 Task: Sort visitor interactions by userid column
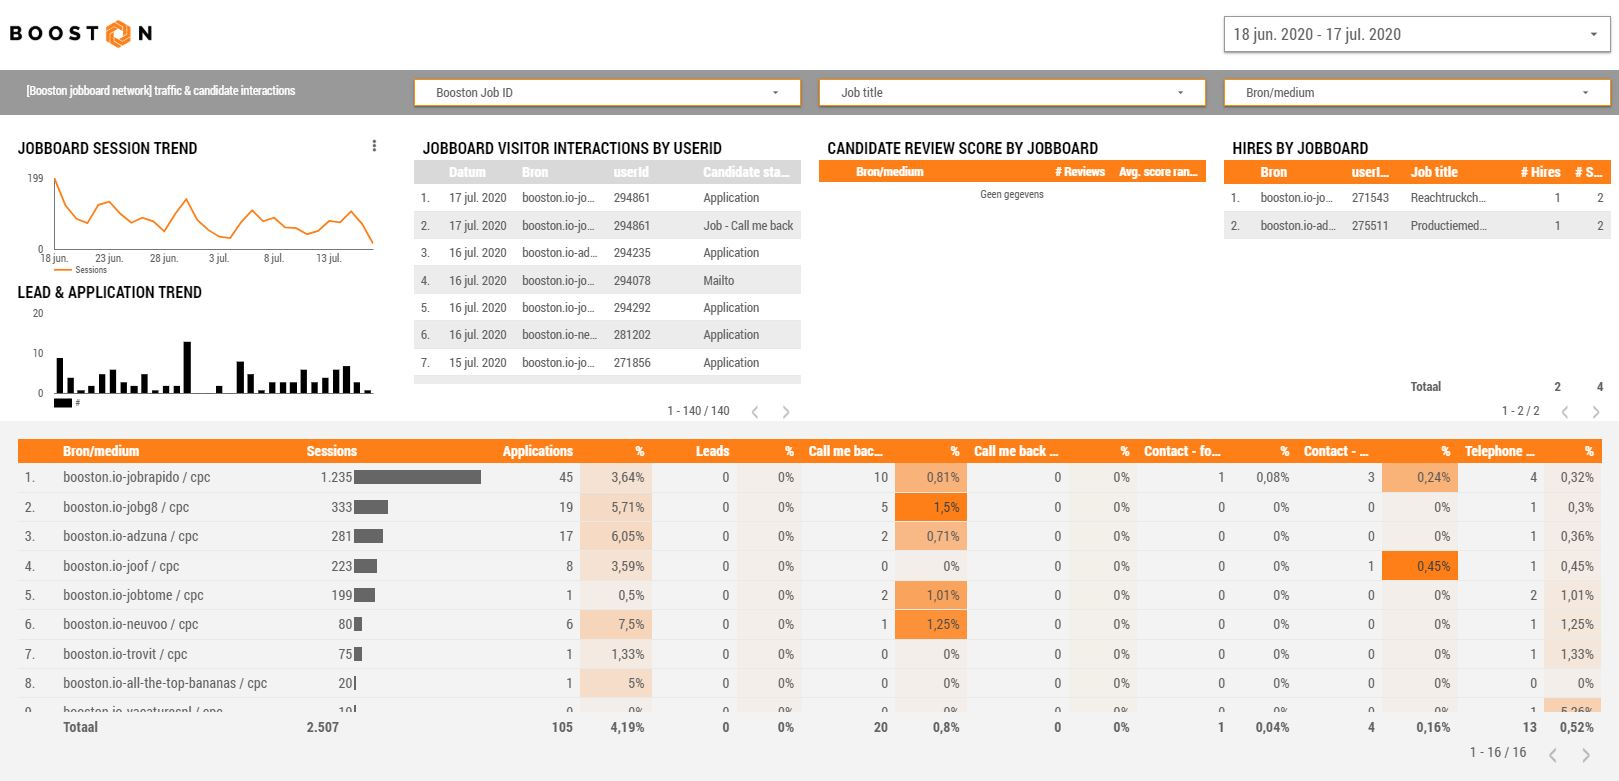coord(631,172)
